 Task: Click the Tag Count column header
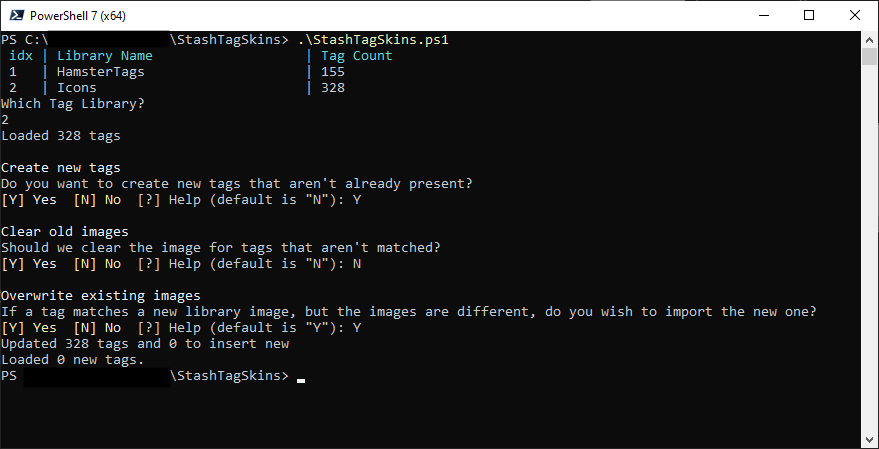click(x=357, y=55)
